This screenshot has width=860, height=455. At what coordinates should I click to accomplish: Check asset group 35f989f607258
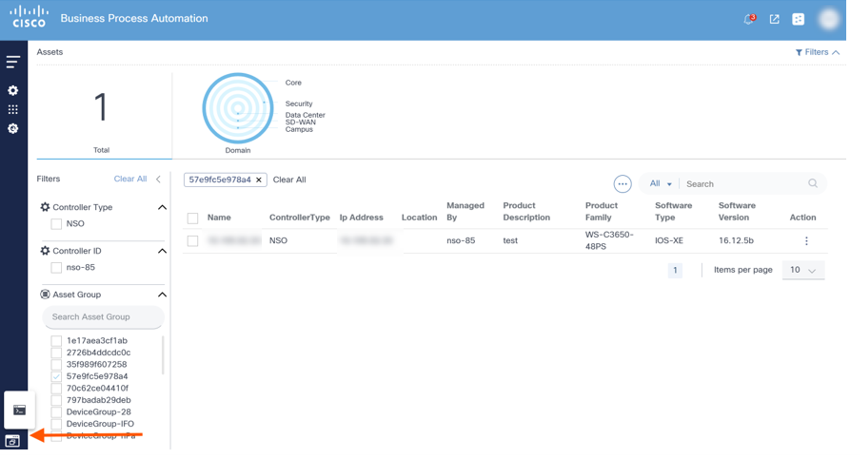(56, 365)
